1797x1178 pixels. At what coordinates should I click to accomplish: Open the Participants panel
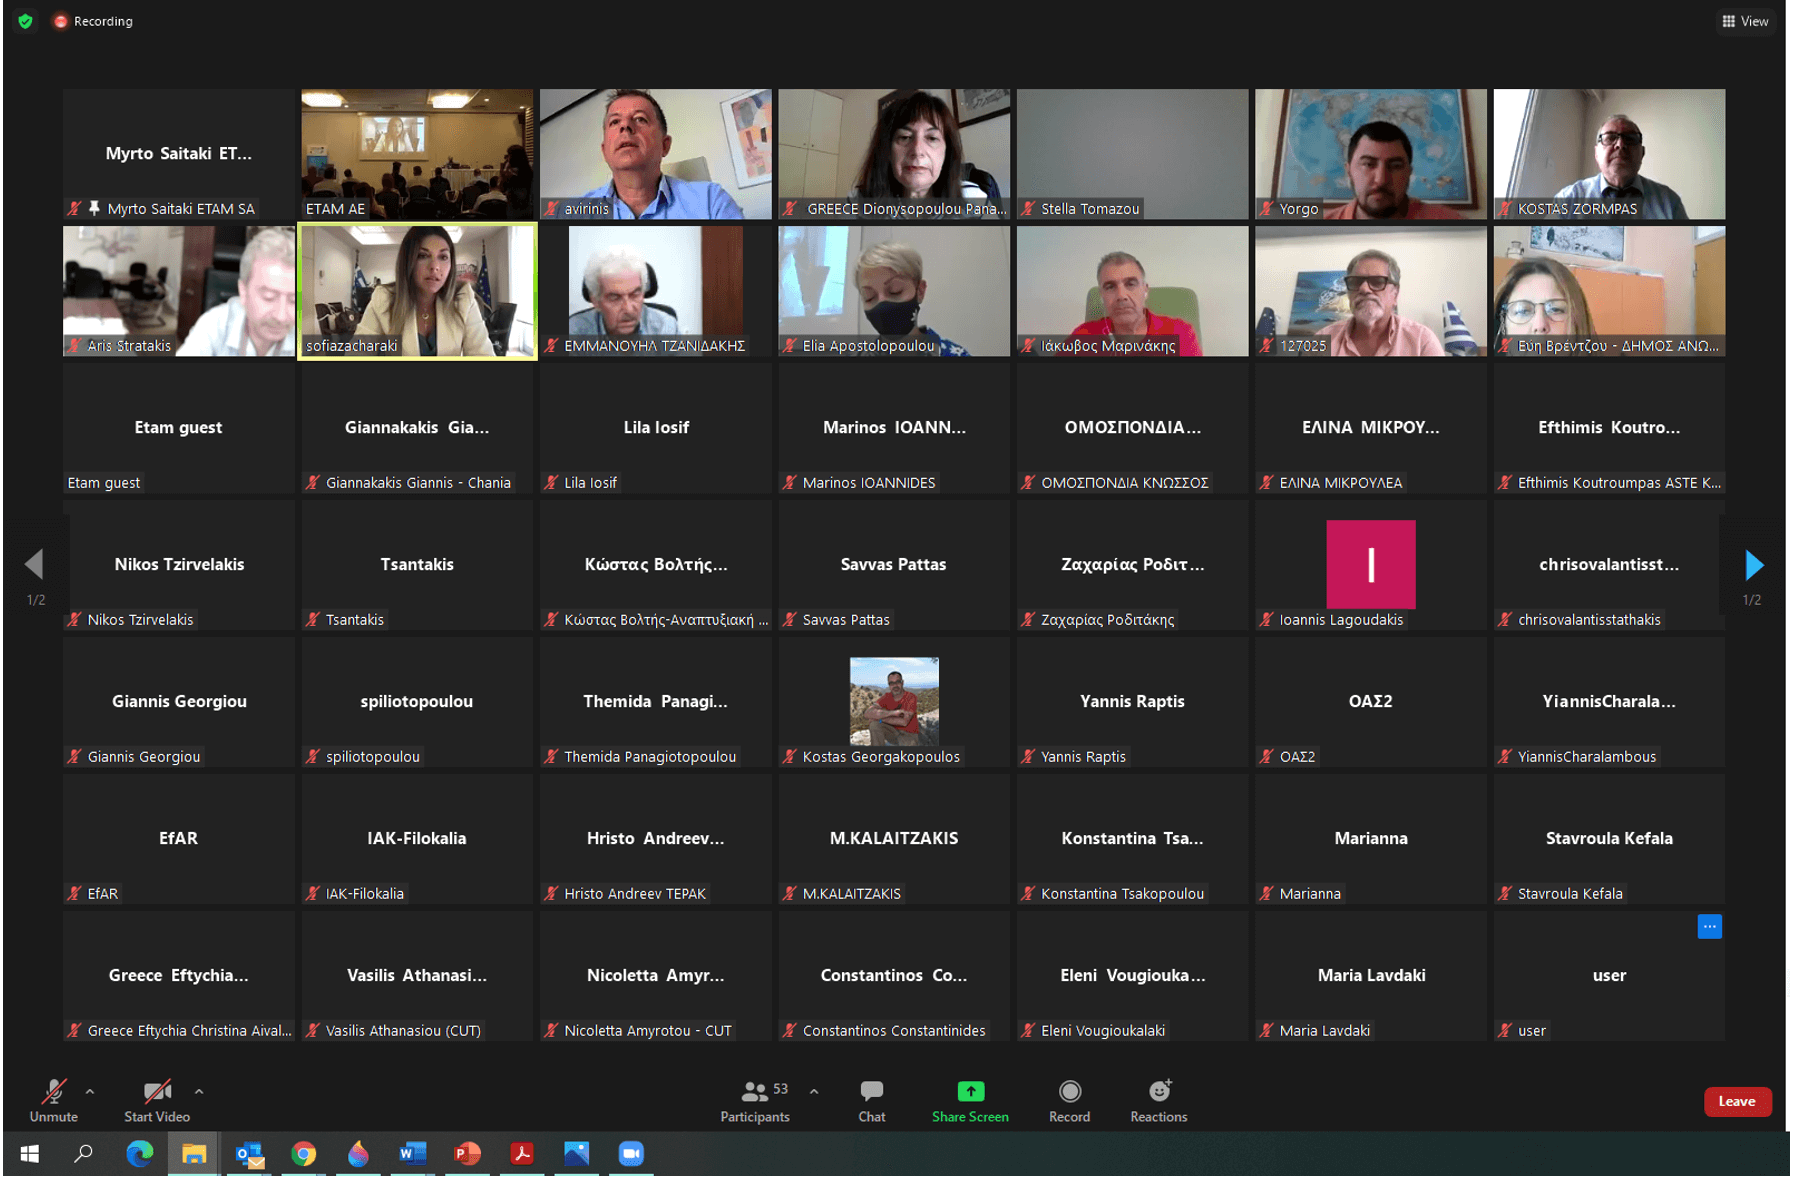tap(755, 1101)
